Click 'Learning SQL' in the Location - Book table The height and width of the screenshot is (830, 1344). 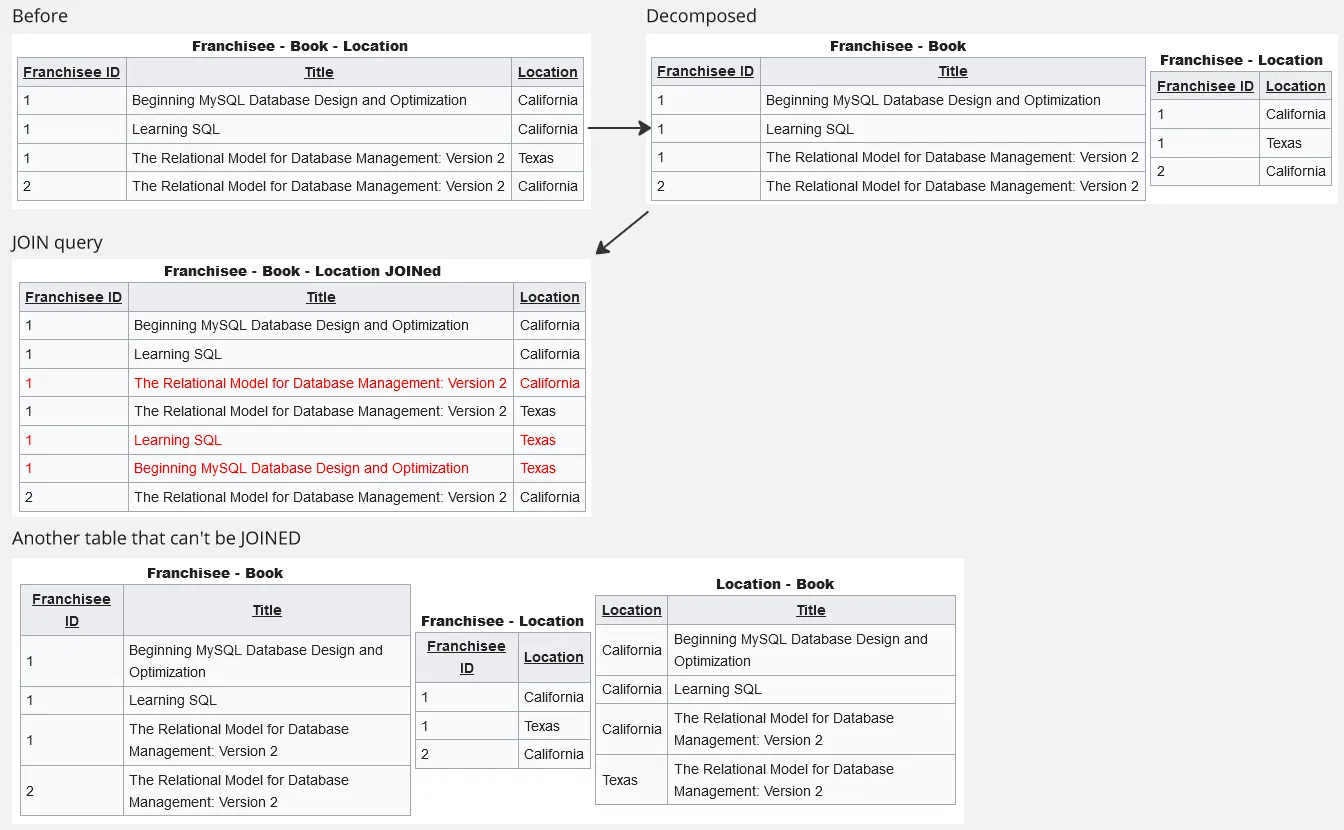pos(717,689)
